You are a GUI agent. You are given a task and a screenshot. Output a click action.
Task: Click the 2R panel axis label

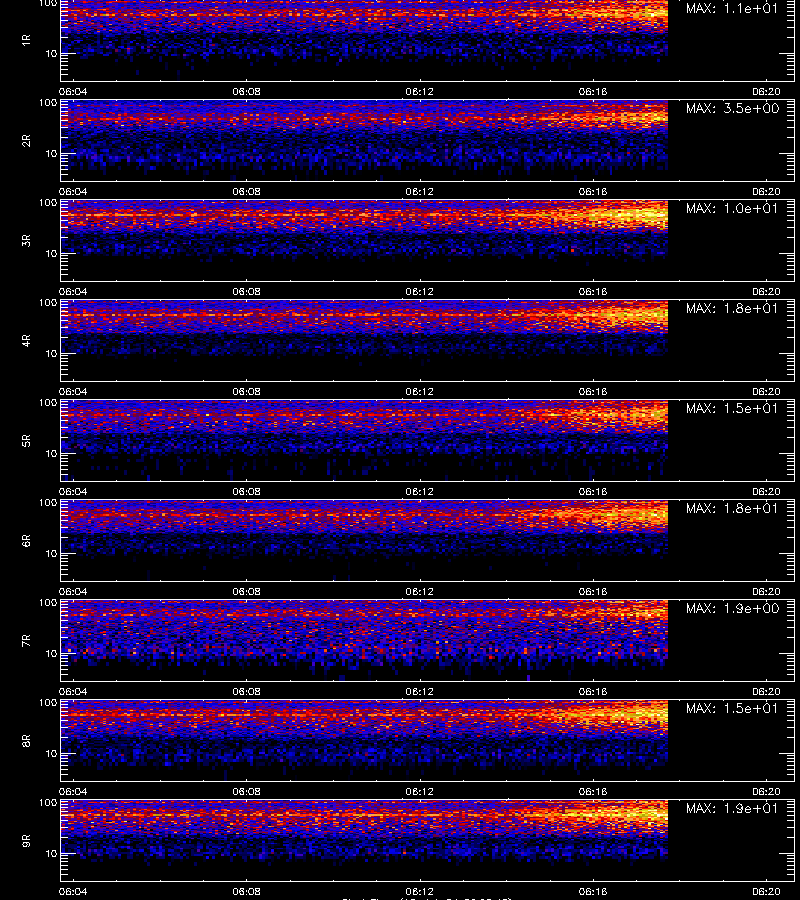(x=26, y=141)
